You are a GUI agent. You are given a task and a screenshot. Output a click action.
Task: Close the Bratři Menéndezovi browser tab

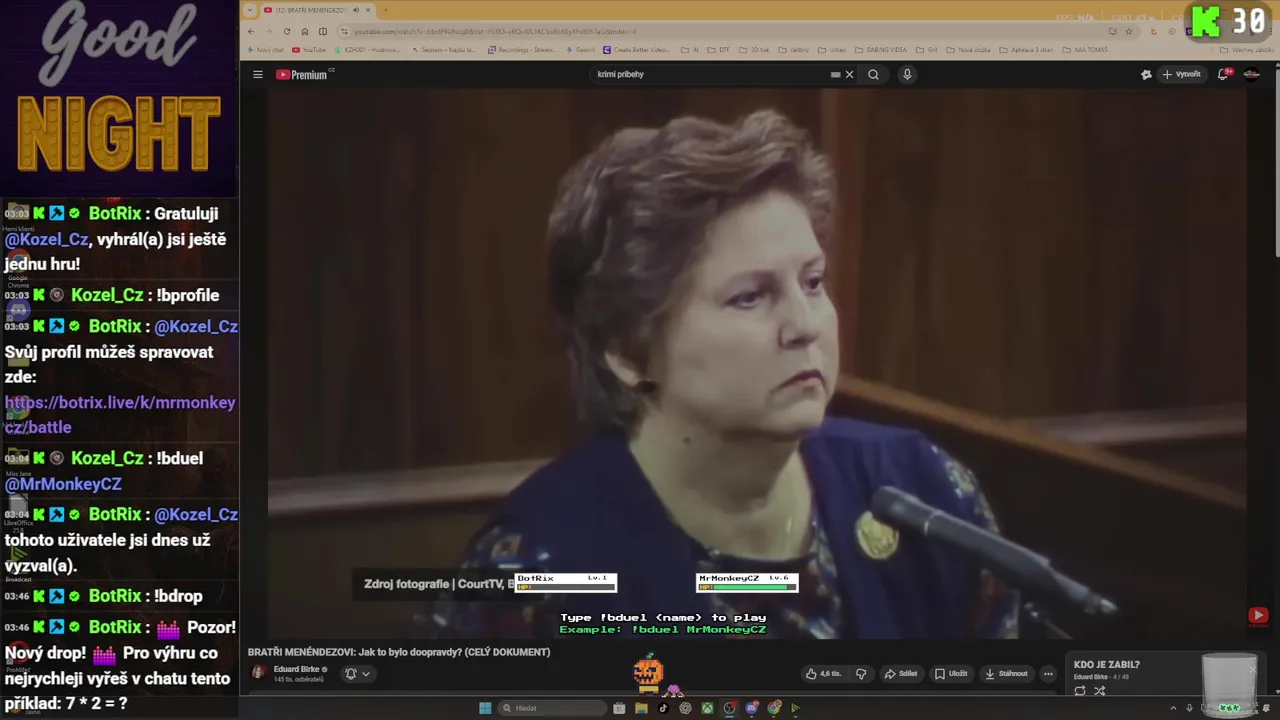[368, 10]
